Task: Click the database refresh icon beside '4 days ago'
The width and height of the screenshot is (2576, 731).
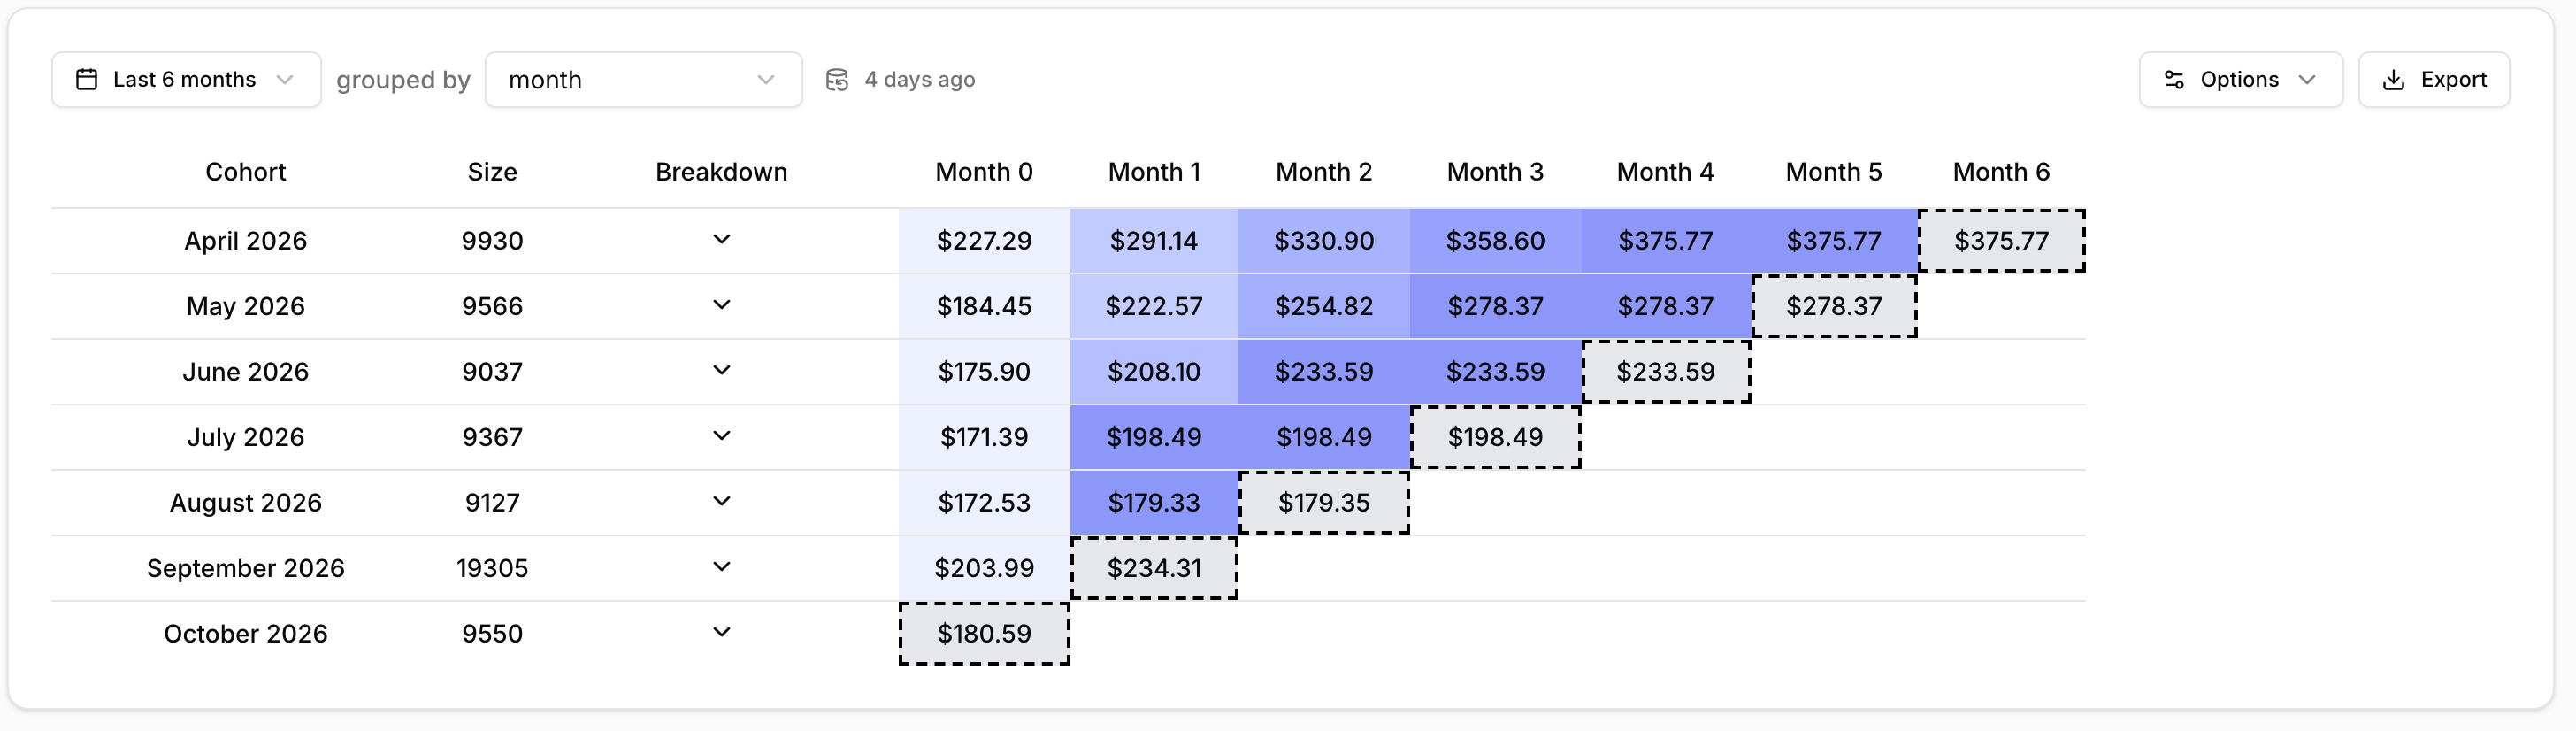Action: 837,80
